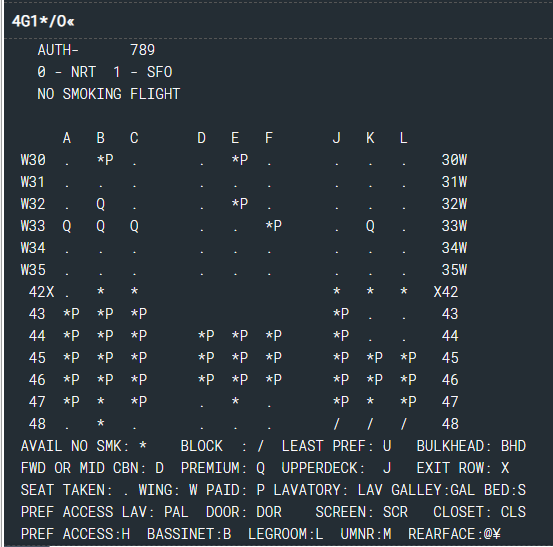Click blocked seat 48J
This screenshot has height=547, width=553.
pyautogui.click(x=336, y=424)
